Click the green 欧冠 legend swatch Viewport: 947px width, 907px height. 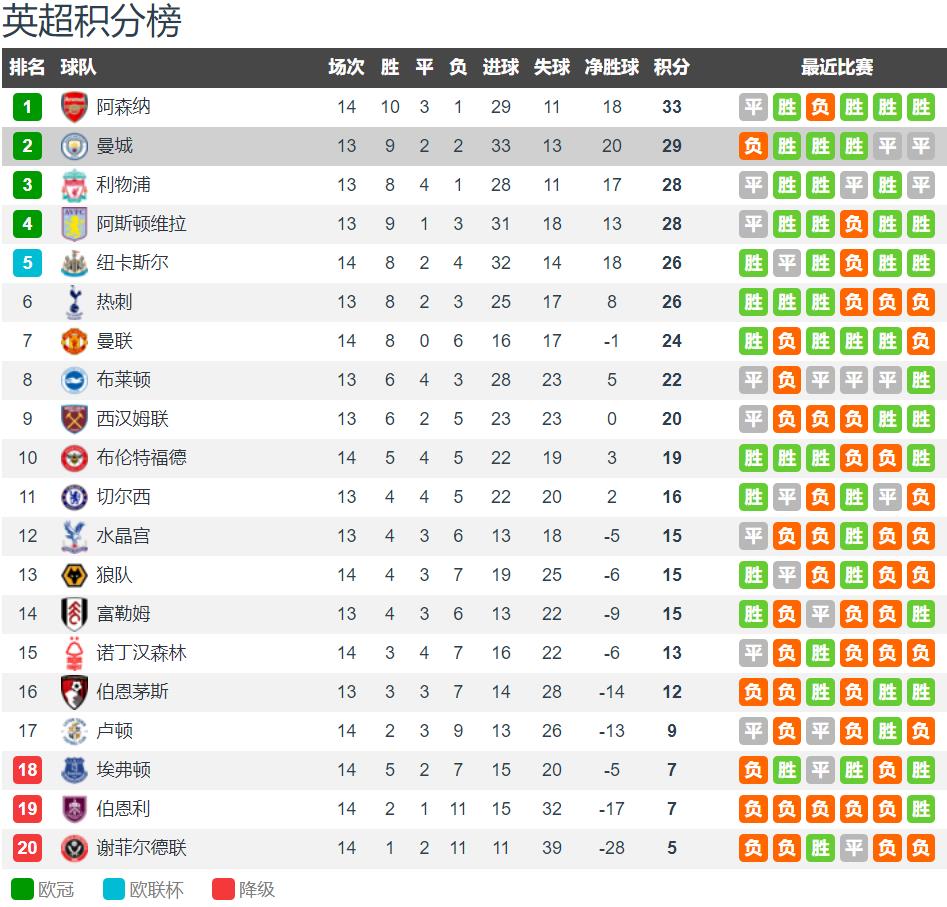pos(22,889)
